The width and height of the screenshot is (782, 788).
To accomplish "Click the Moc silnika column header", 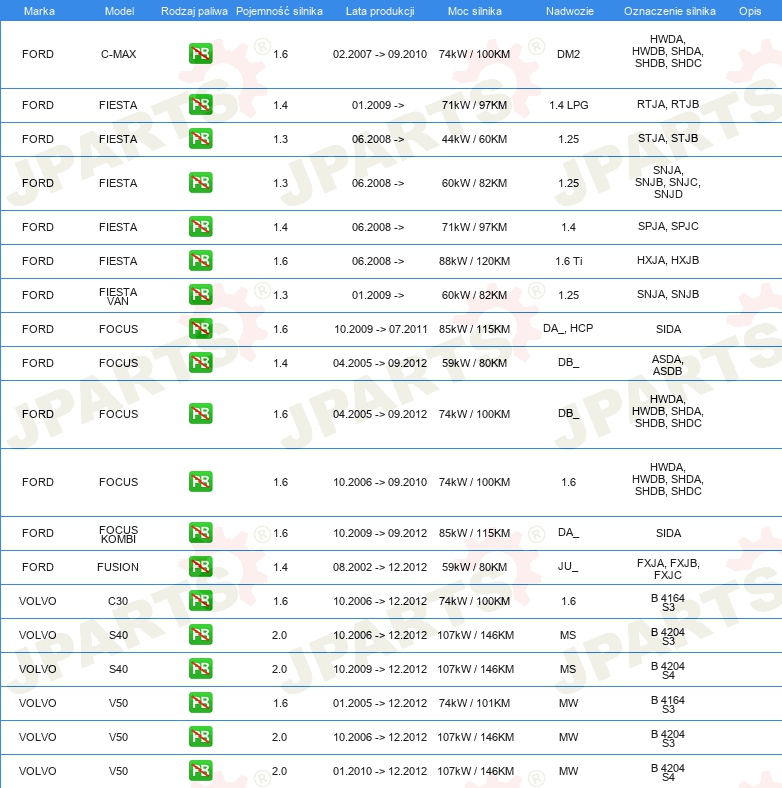I will point(474,11).
